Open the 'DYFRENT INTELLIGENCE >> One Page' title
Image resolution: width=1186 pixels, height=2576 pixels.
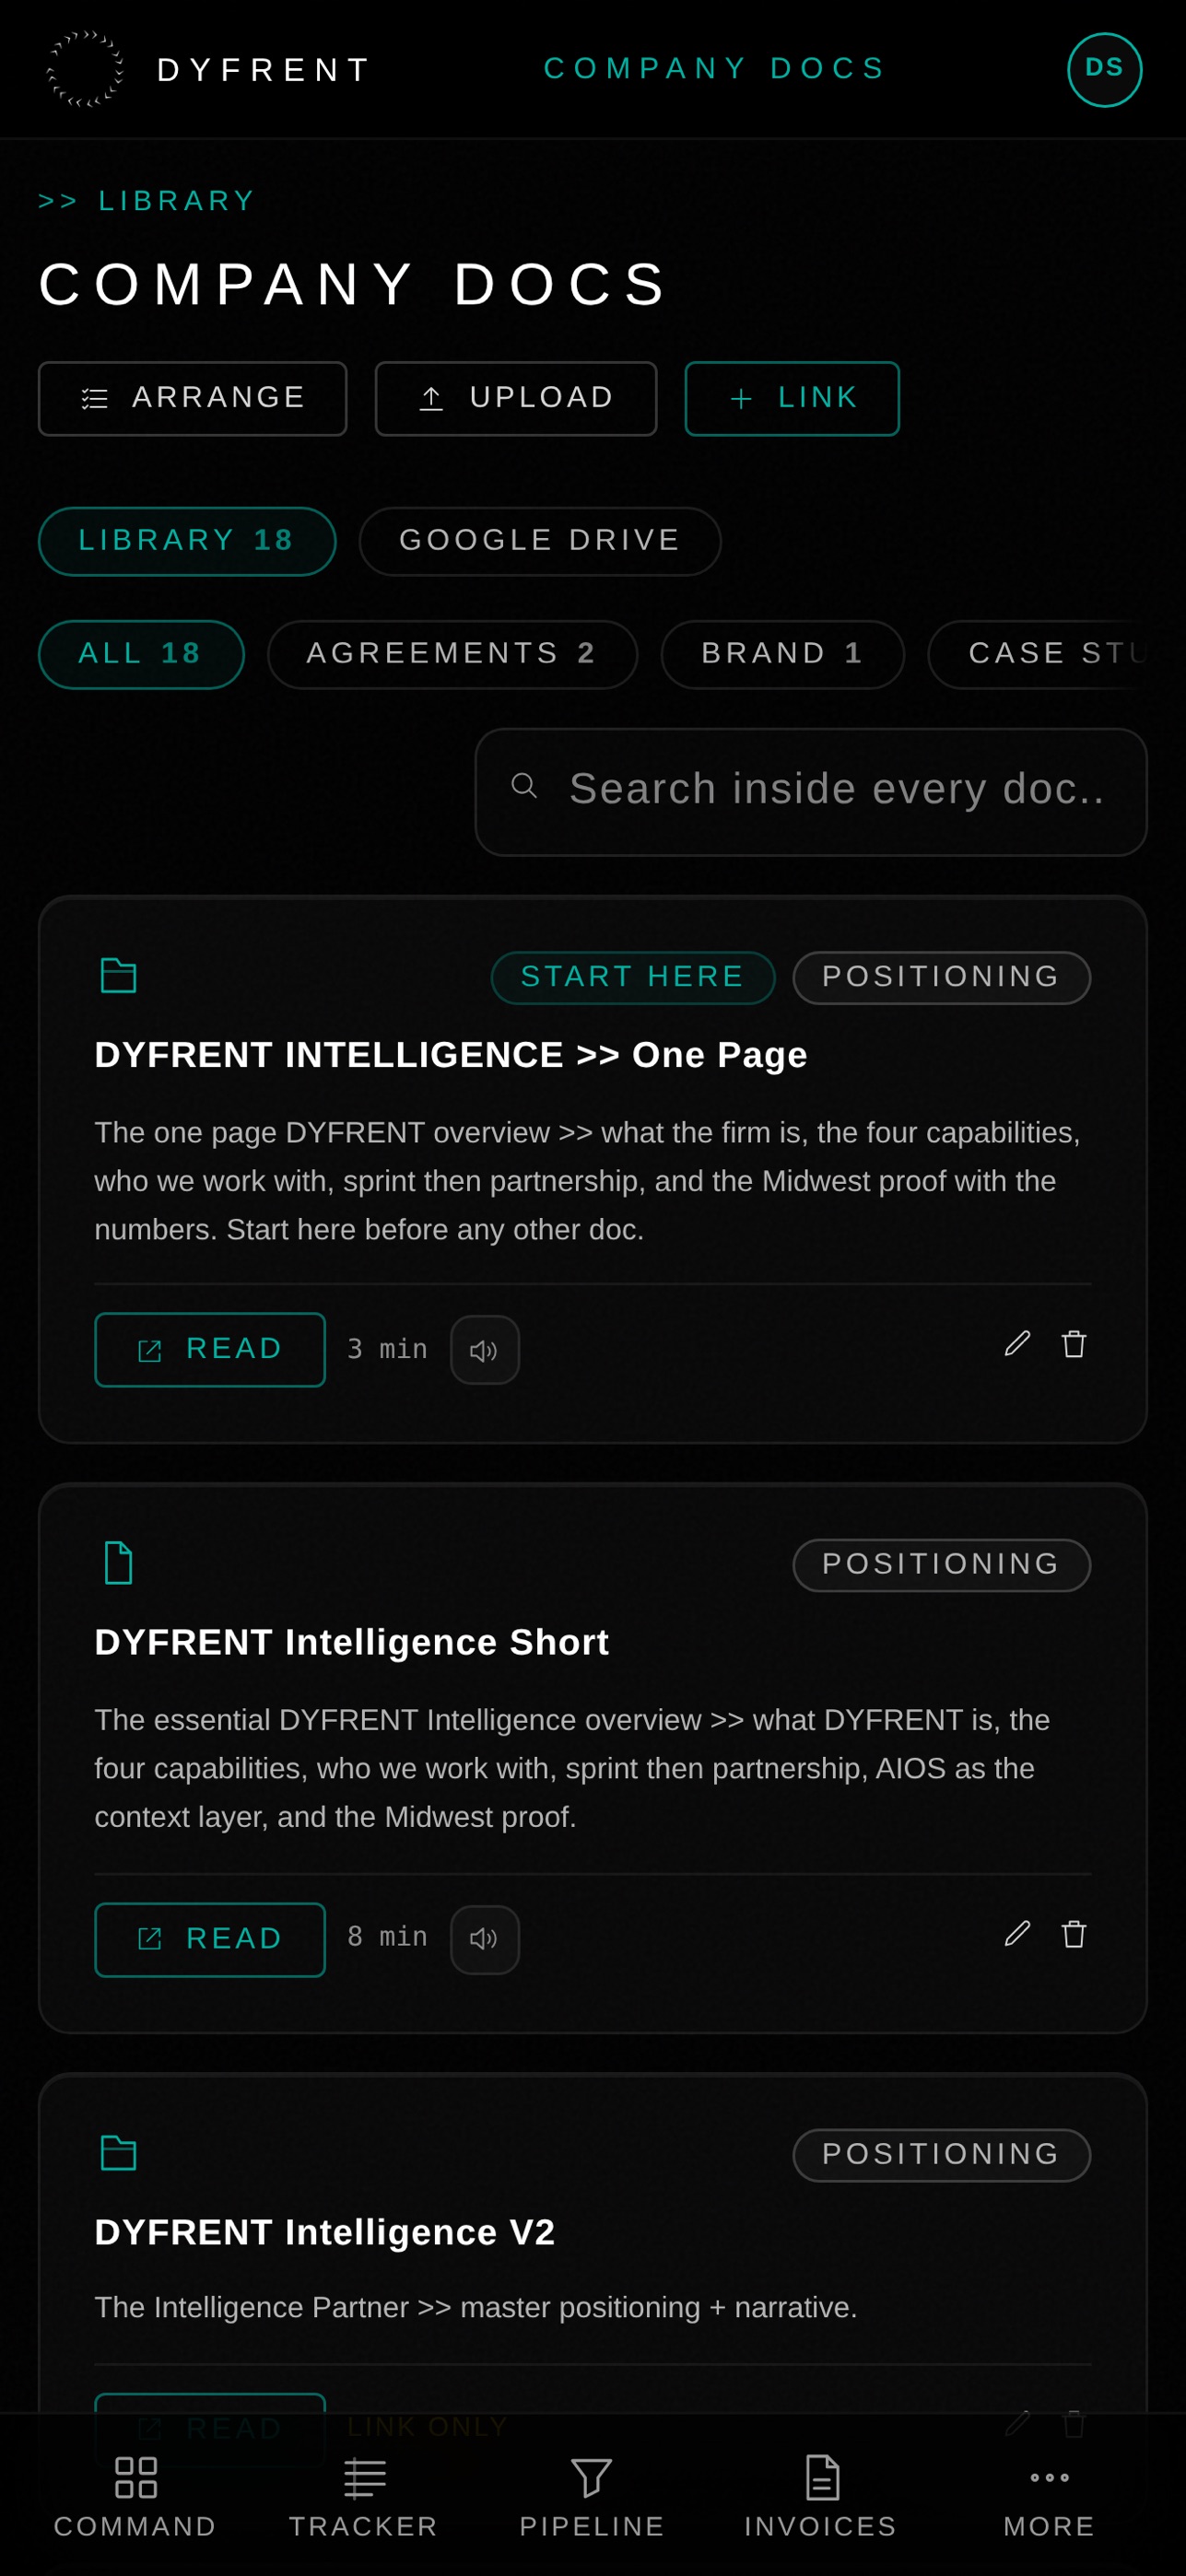point(451,1055)
